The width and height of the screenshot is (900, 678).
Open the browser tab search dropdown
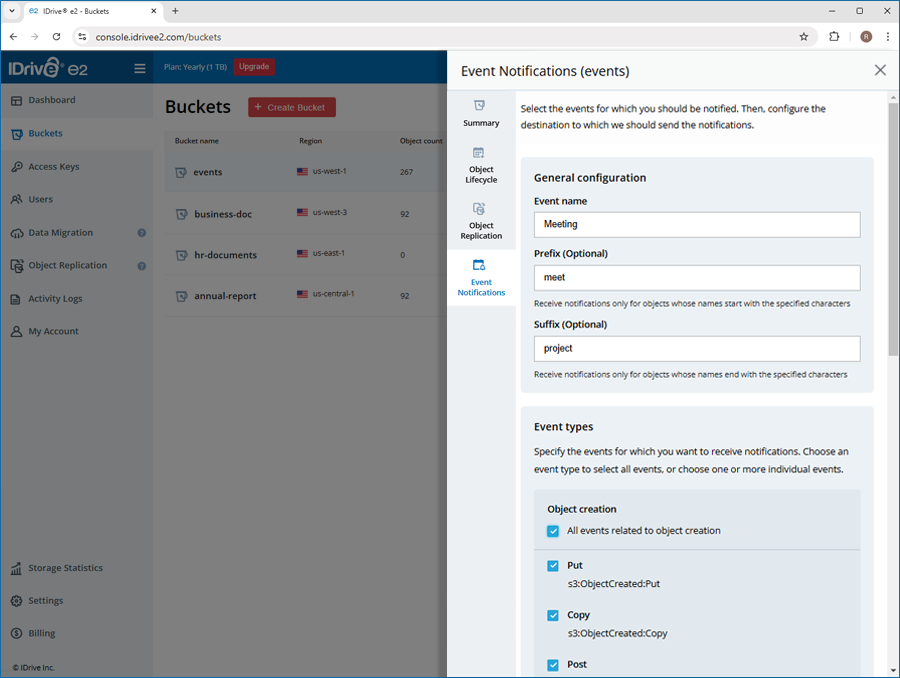click(x=11, y=11)
